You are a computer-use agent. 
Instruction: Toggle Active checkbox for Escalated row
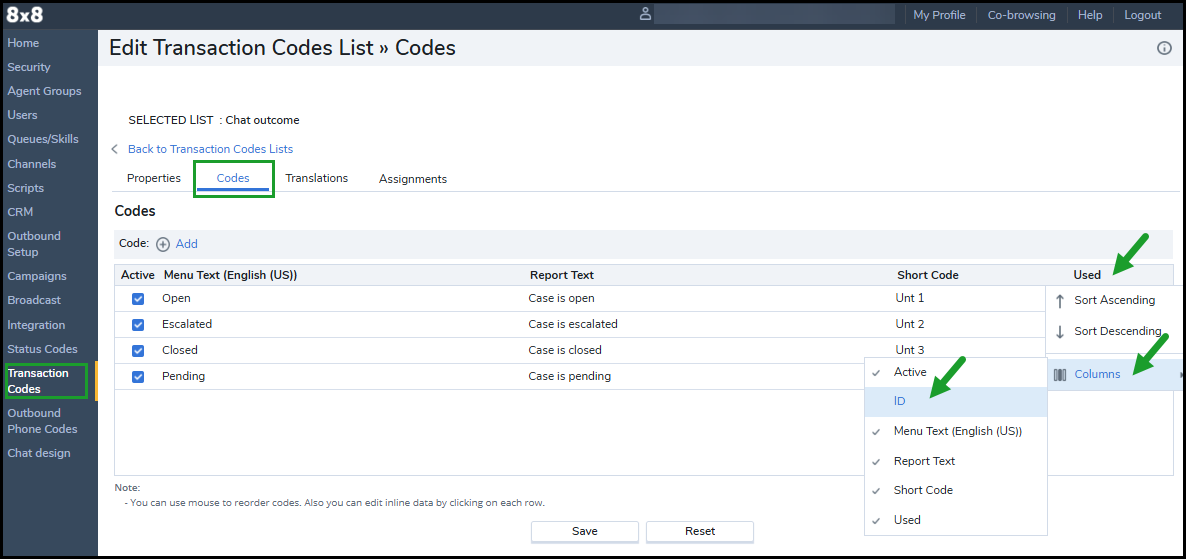click(138, 325)
